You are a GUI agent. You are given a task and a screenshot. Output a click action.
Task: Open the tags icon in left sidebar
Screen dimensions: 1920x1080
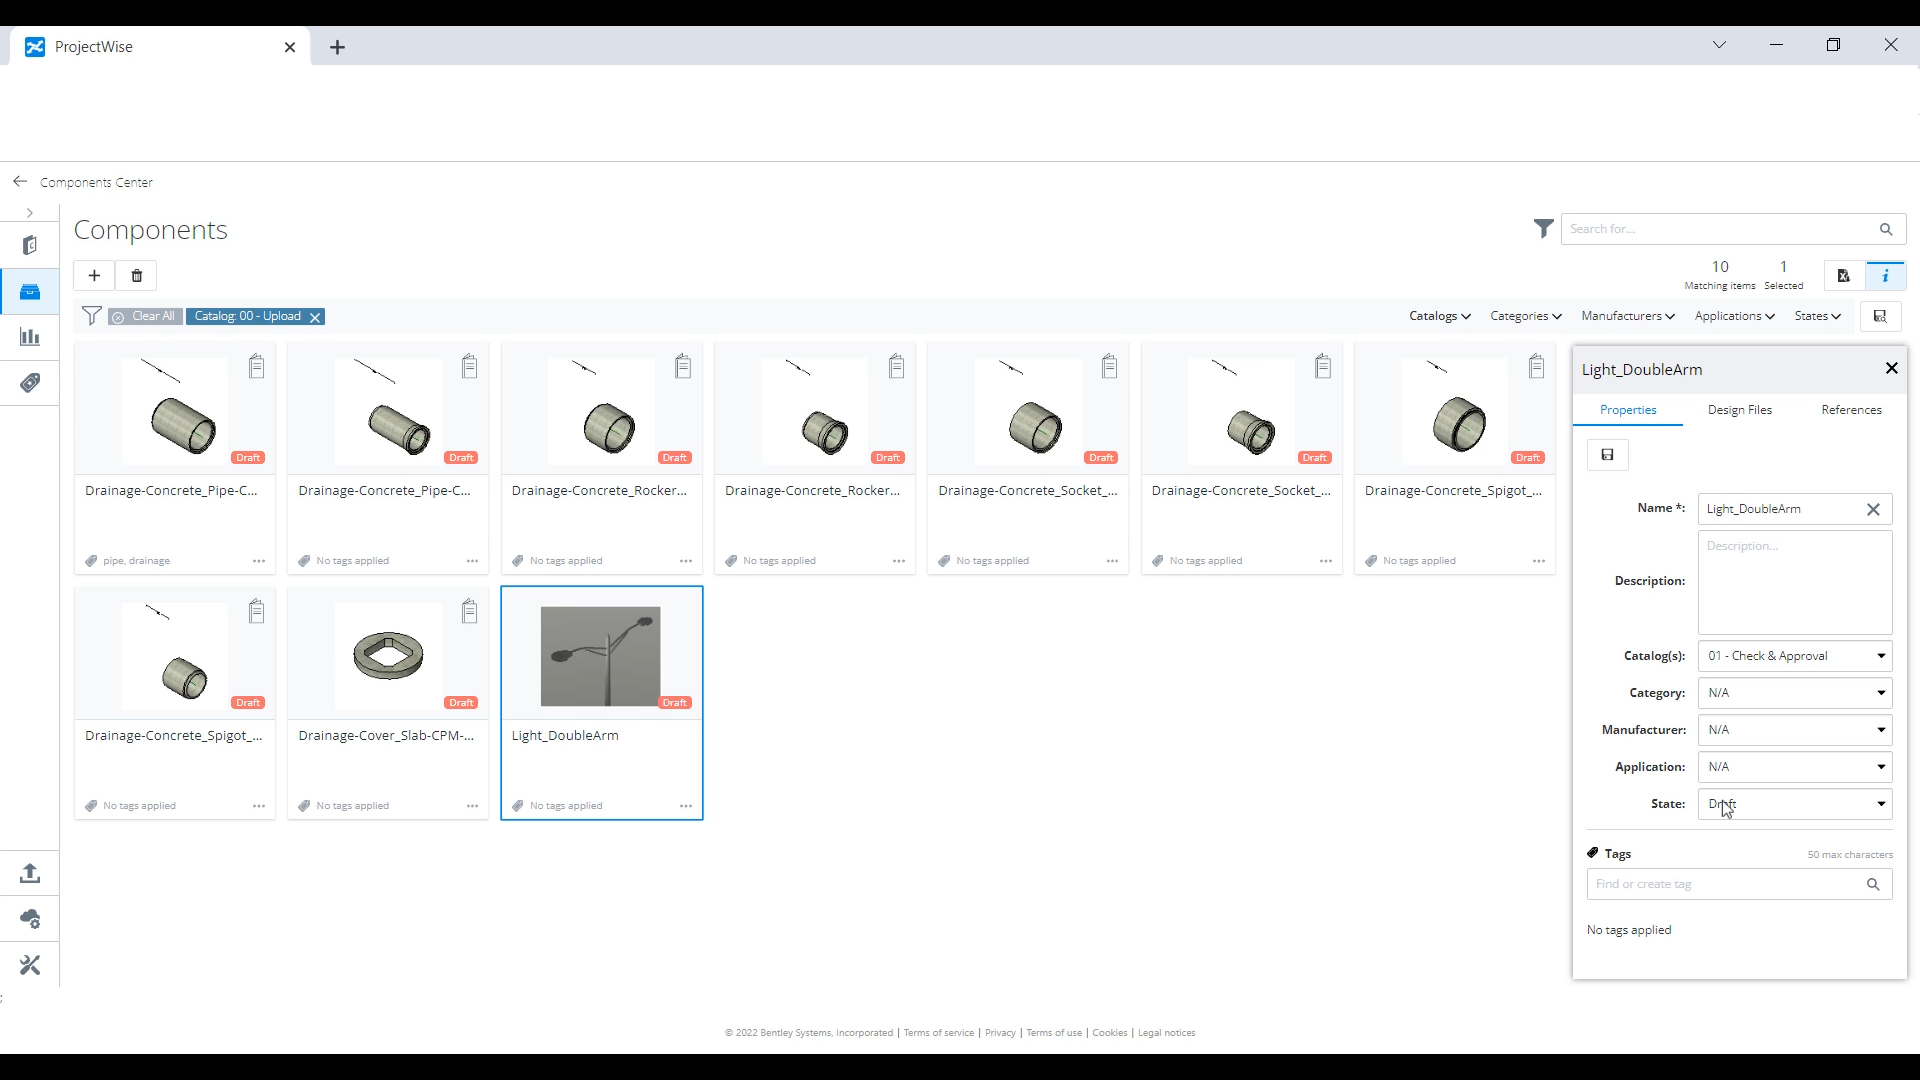pyautogui.click(x=30, y=383)
